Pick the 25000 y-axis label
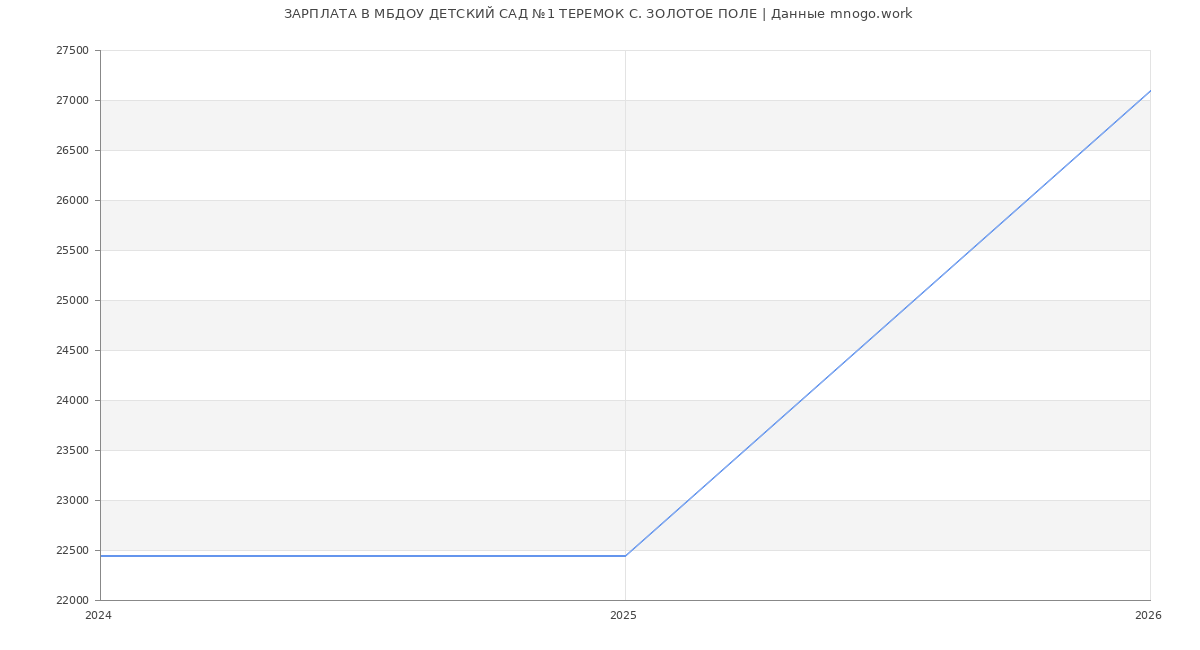1200x650 pixels. click(72, 301)
